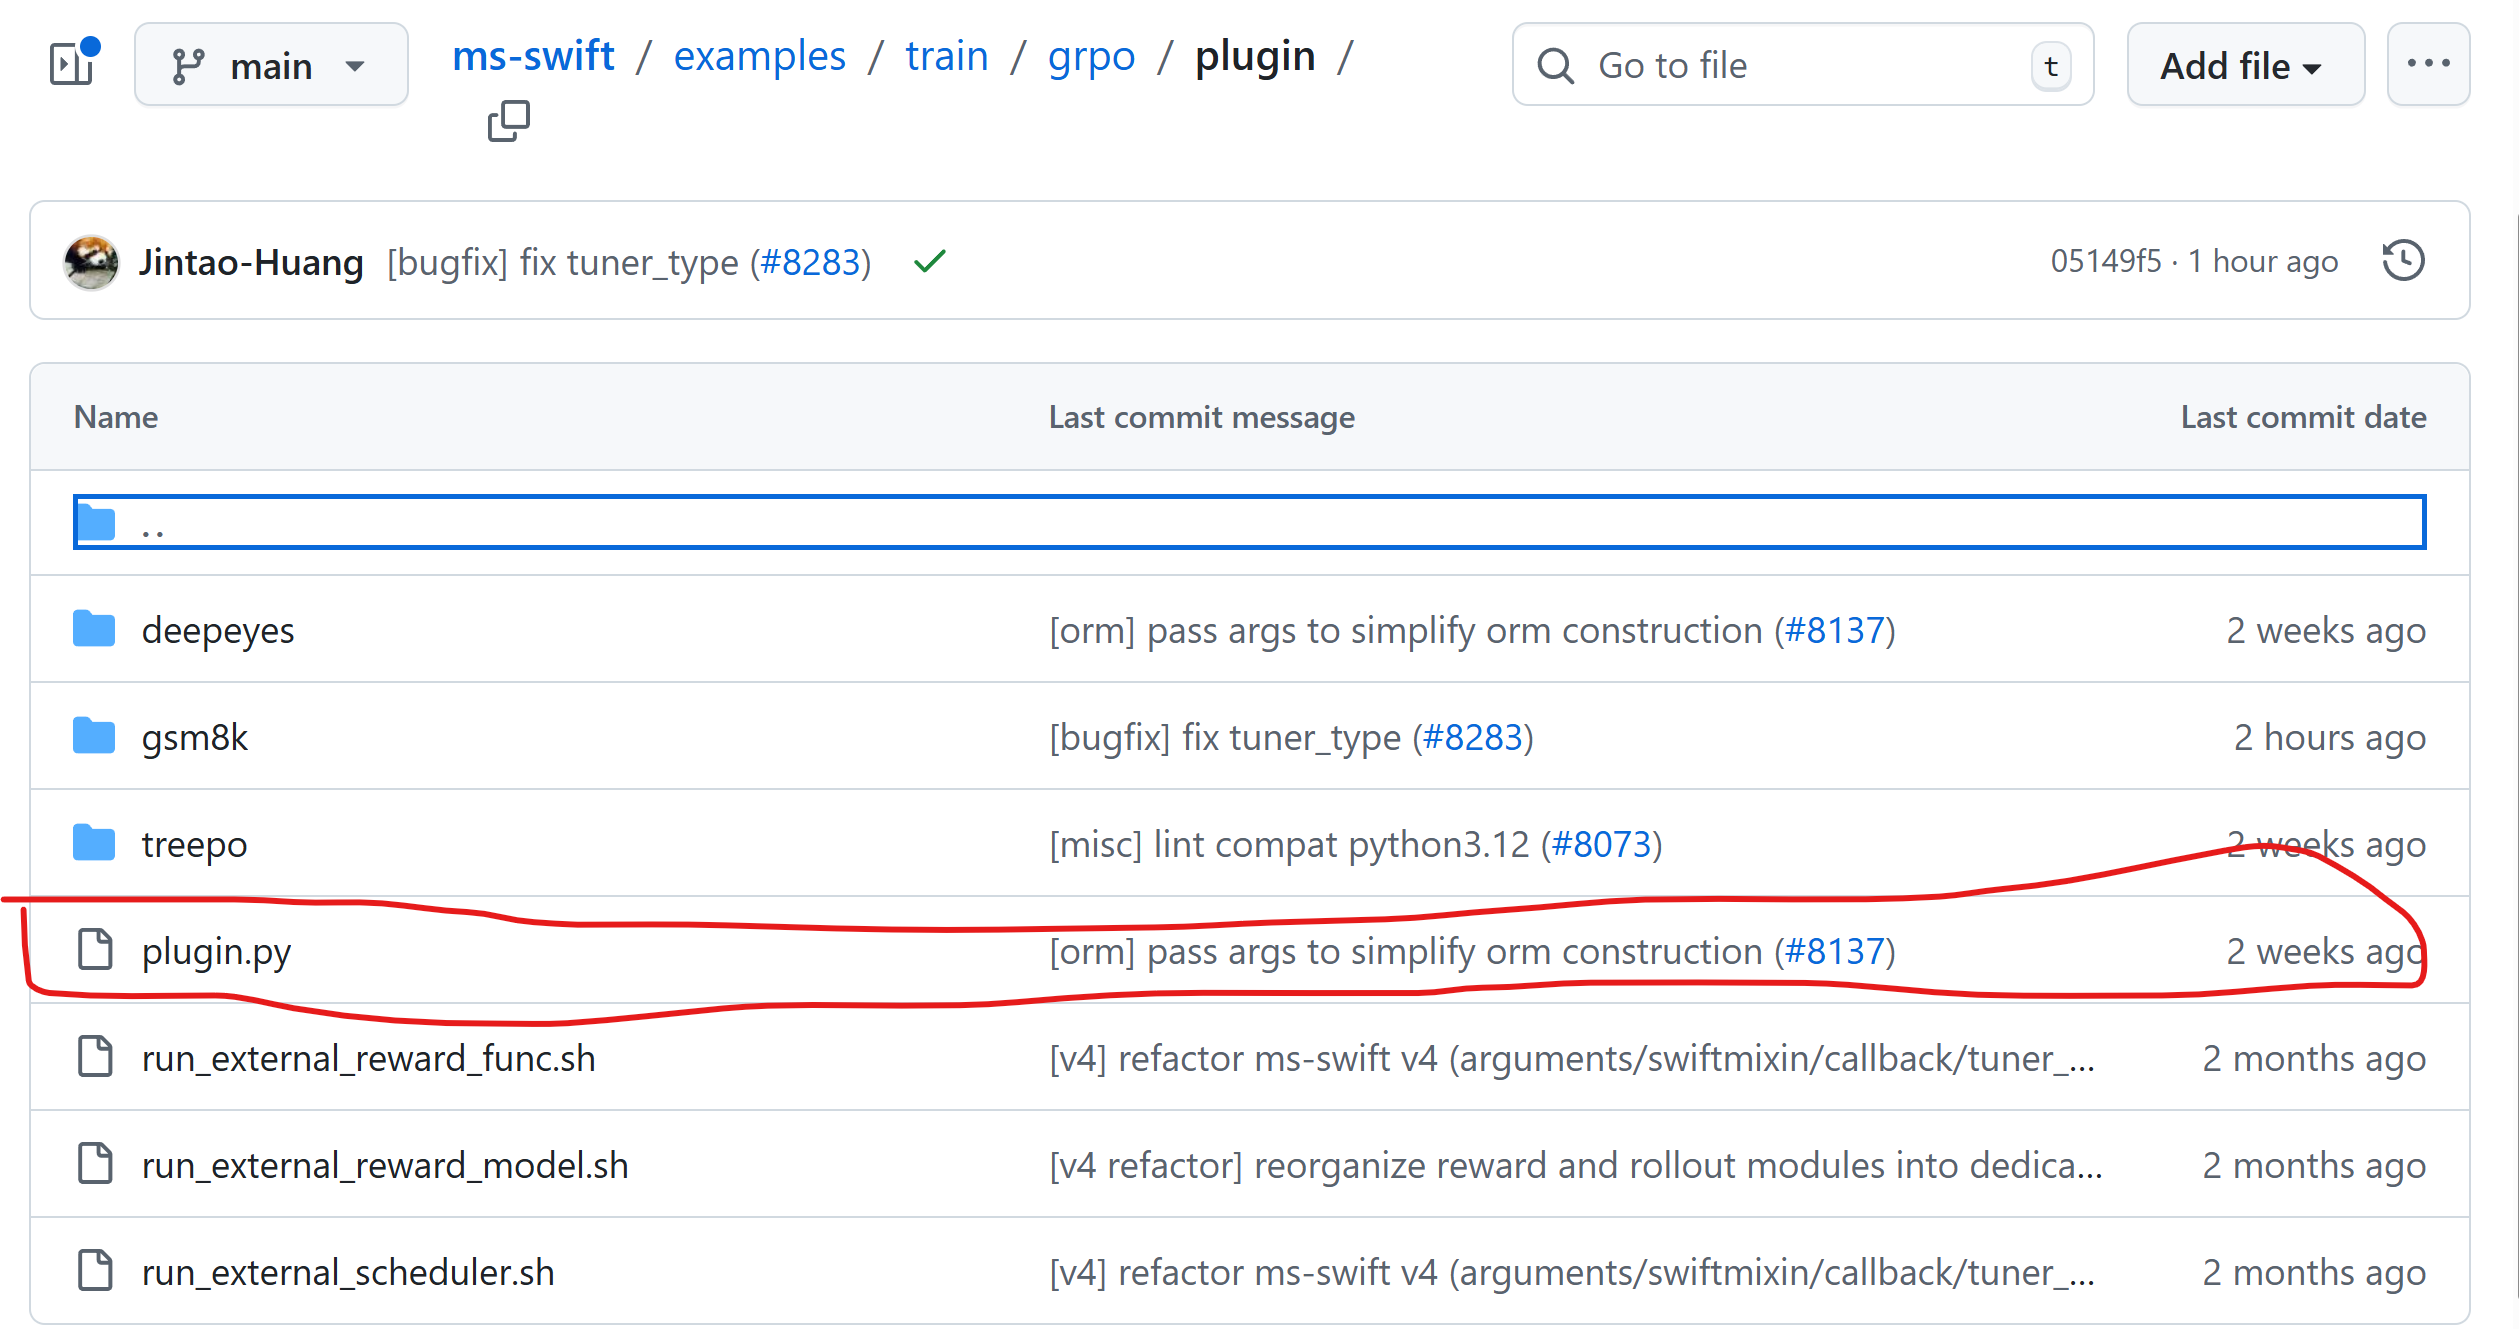Open the more options ellipsis menu

point(2428,65)
